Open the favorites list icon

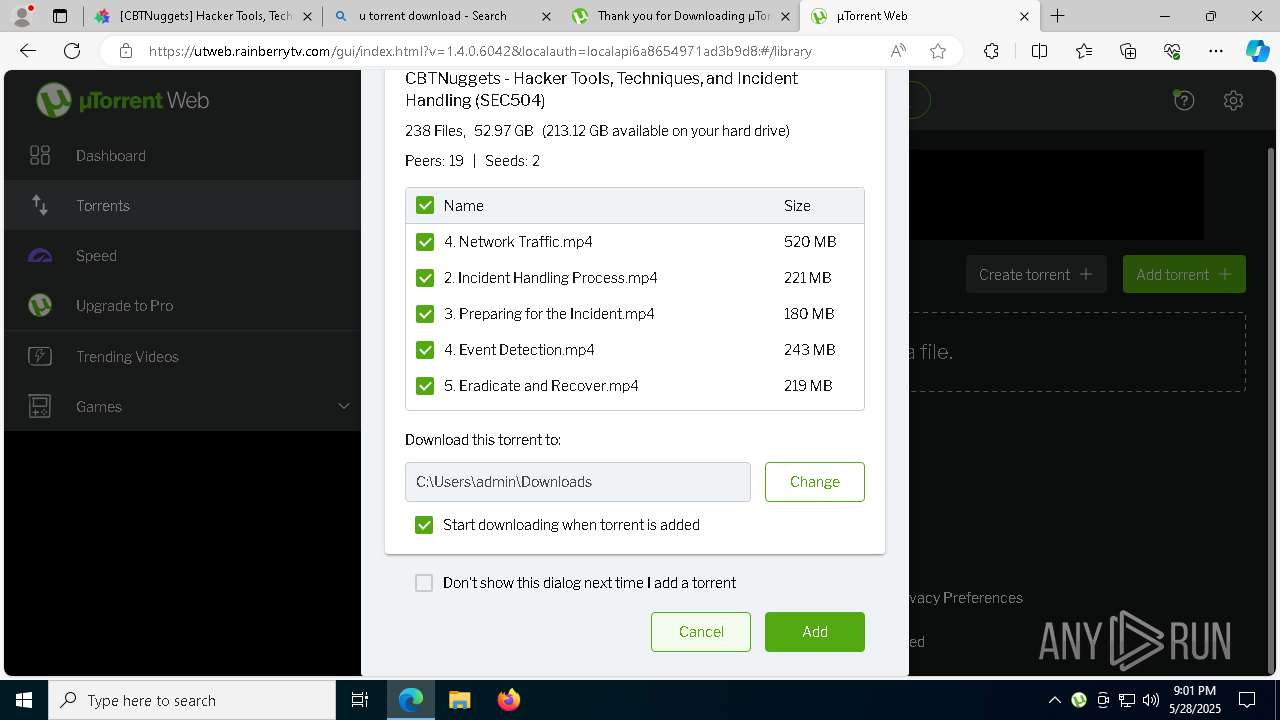tap(1084, 51)
